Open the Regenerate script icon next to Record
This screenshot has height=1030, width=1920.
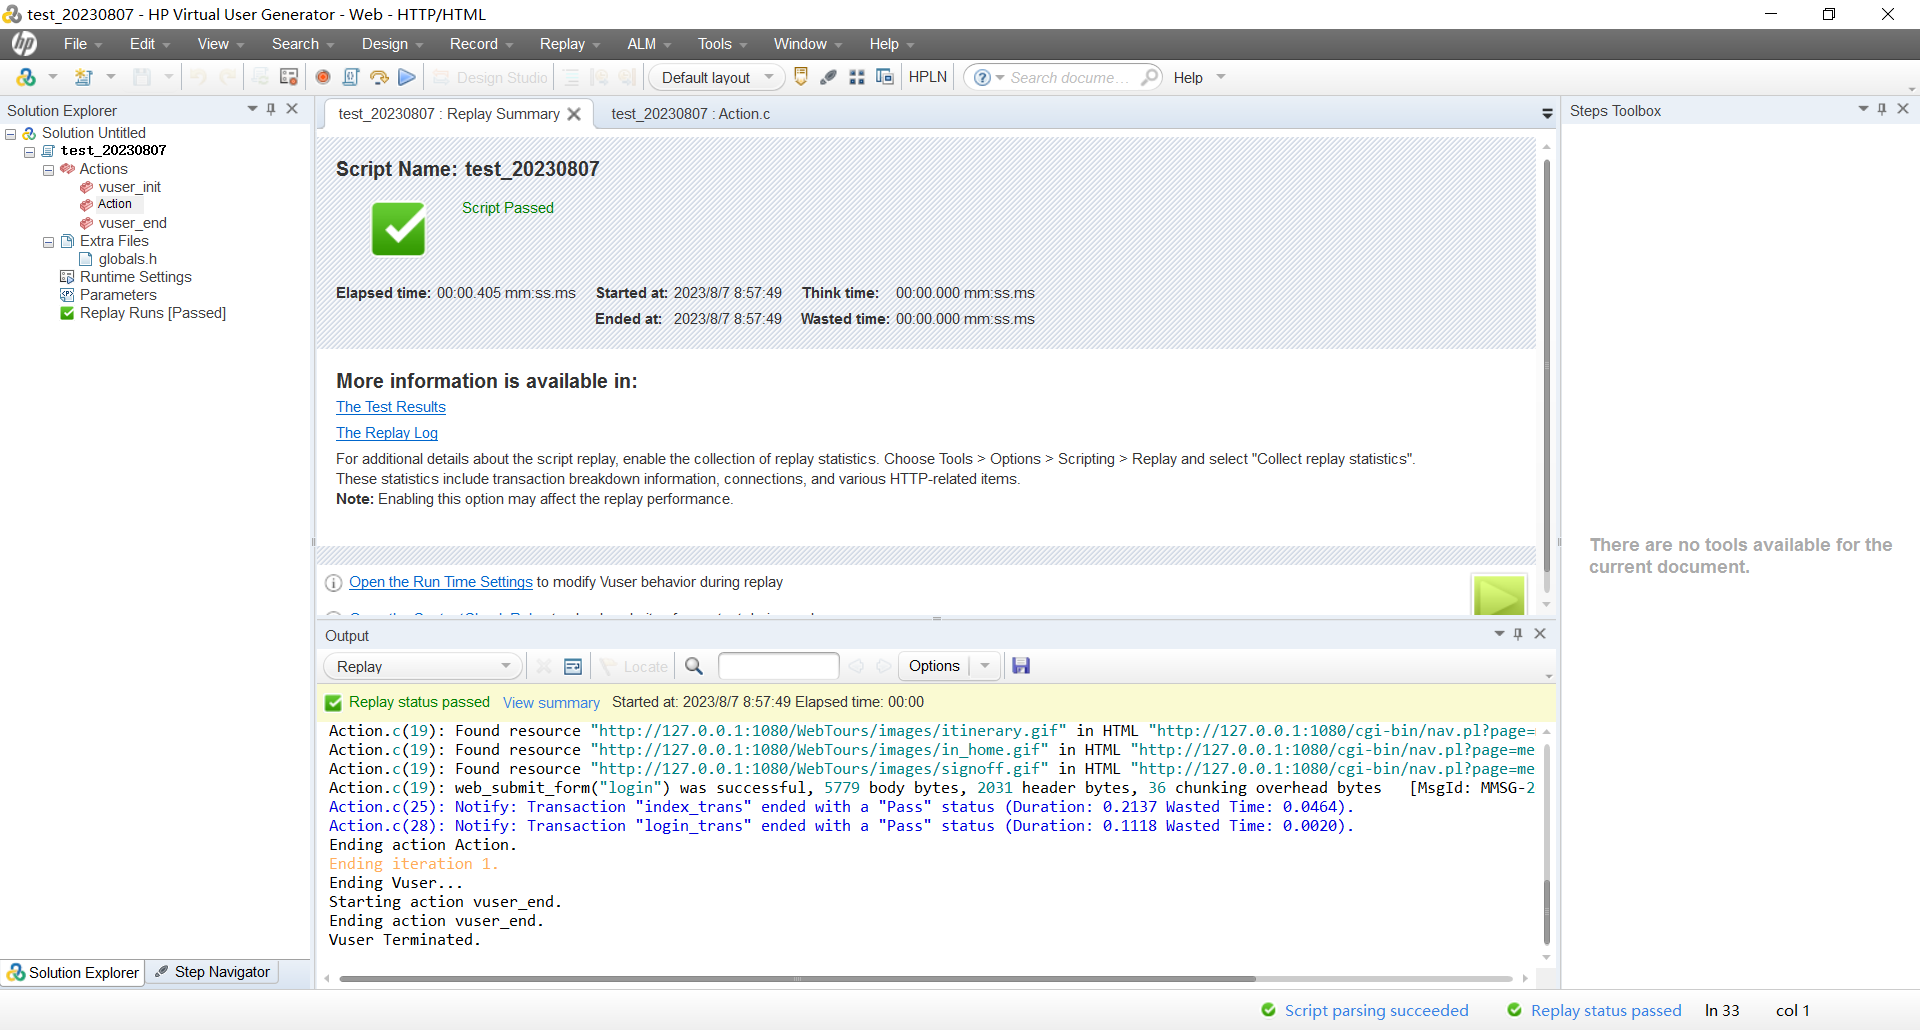pyautogui.click(x=289, y=77)
